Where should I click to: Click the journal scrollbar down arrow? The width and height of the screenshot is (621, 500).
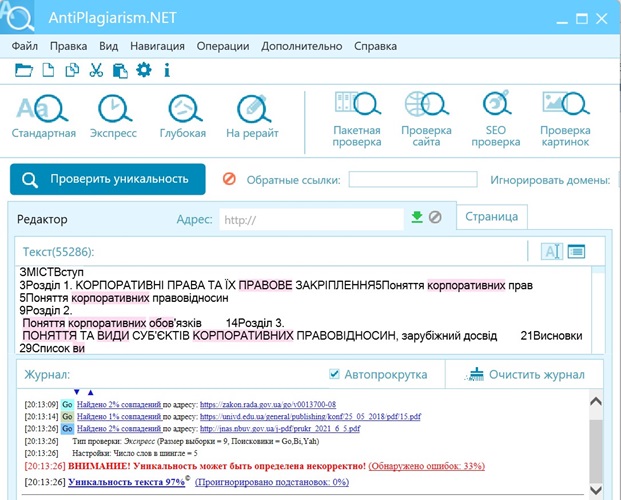click(596, 490)
